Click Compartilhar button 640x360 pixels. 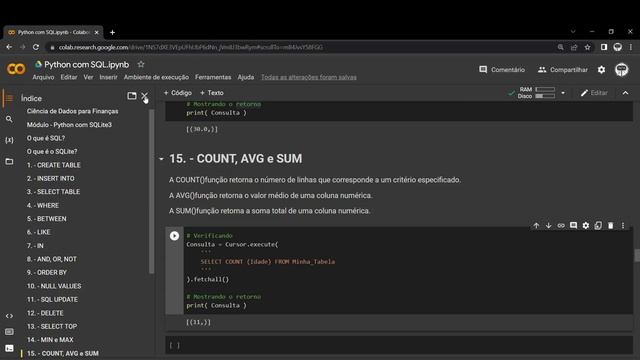(563, 70)
